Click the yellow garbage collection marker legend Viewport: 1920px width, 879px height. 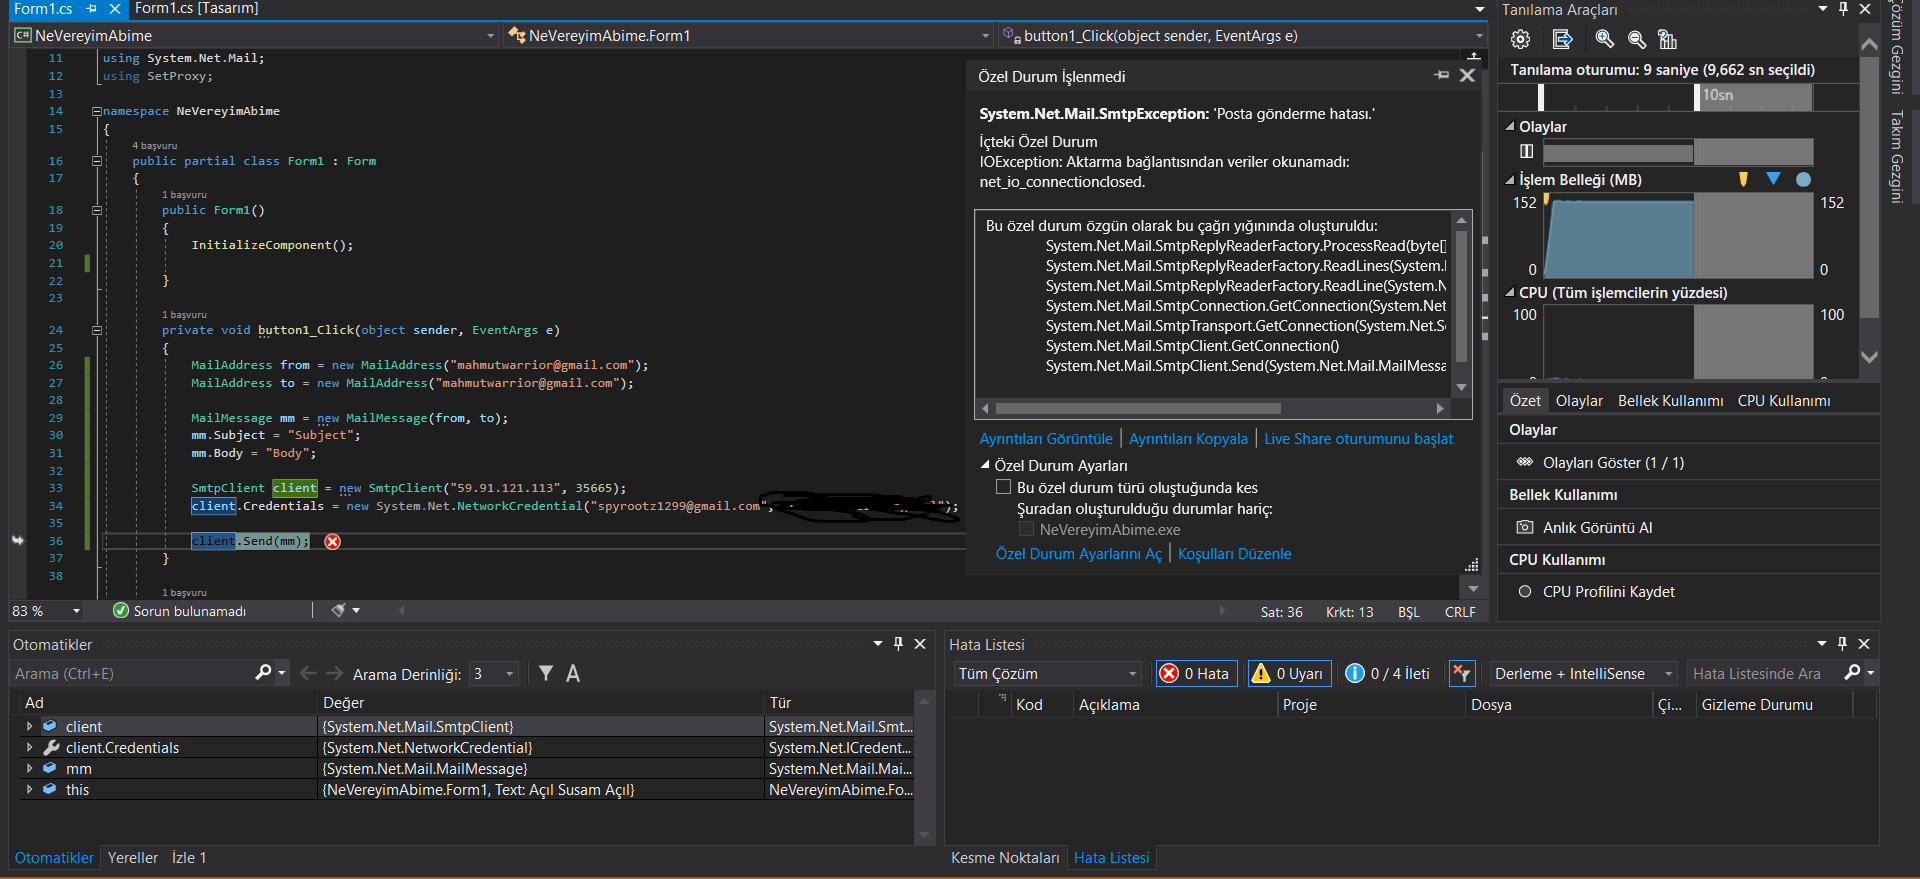[1743, 179]
